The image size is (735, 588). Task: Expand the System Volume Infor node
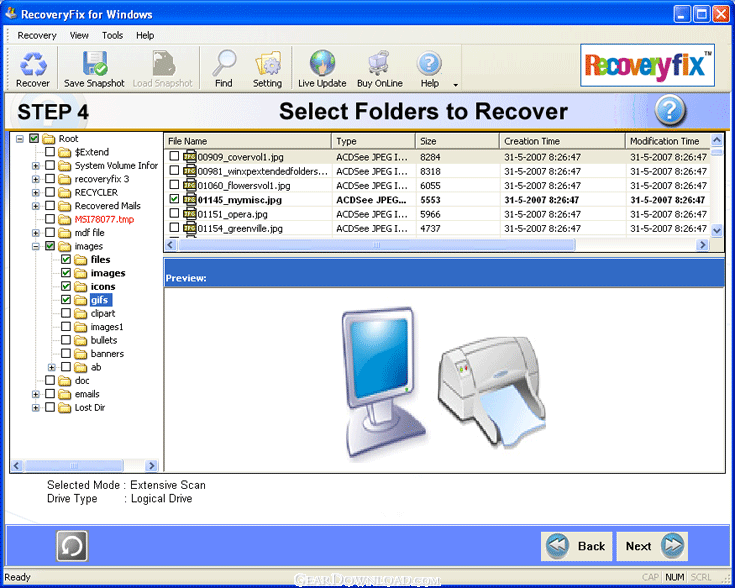click(36, 166)
